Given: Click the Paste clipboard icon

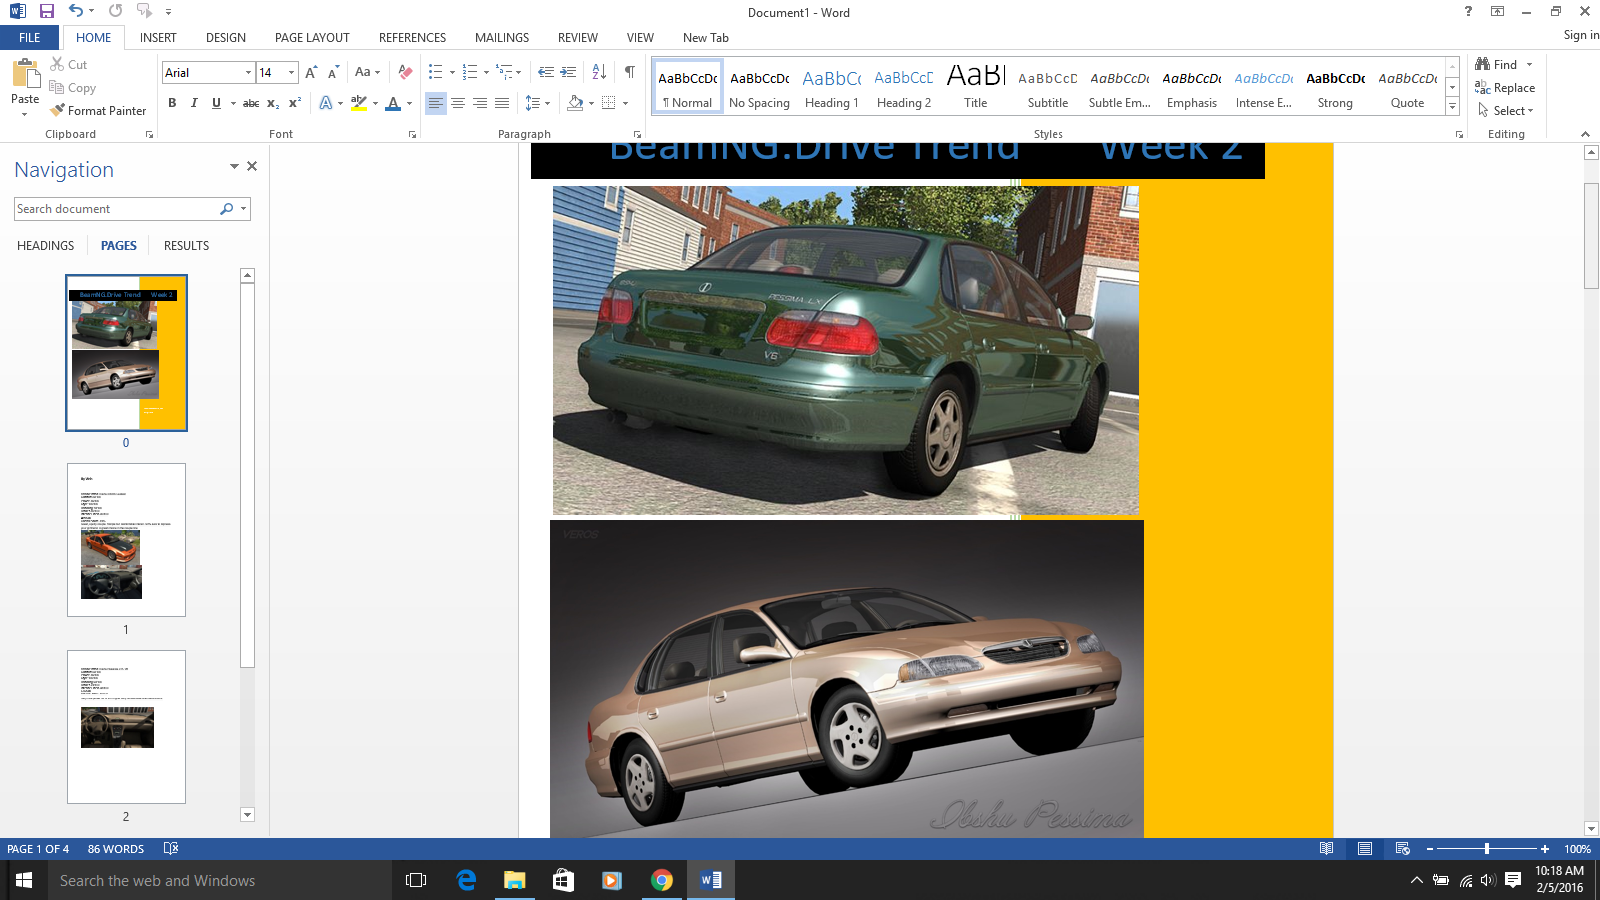Looking at the screenshot, I should point(25,73).
